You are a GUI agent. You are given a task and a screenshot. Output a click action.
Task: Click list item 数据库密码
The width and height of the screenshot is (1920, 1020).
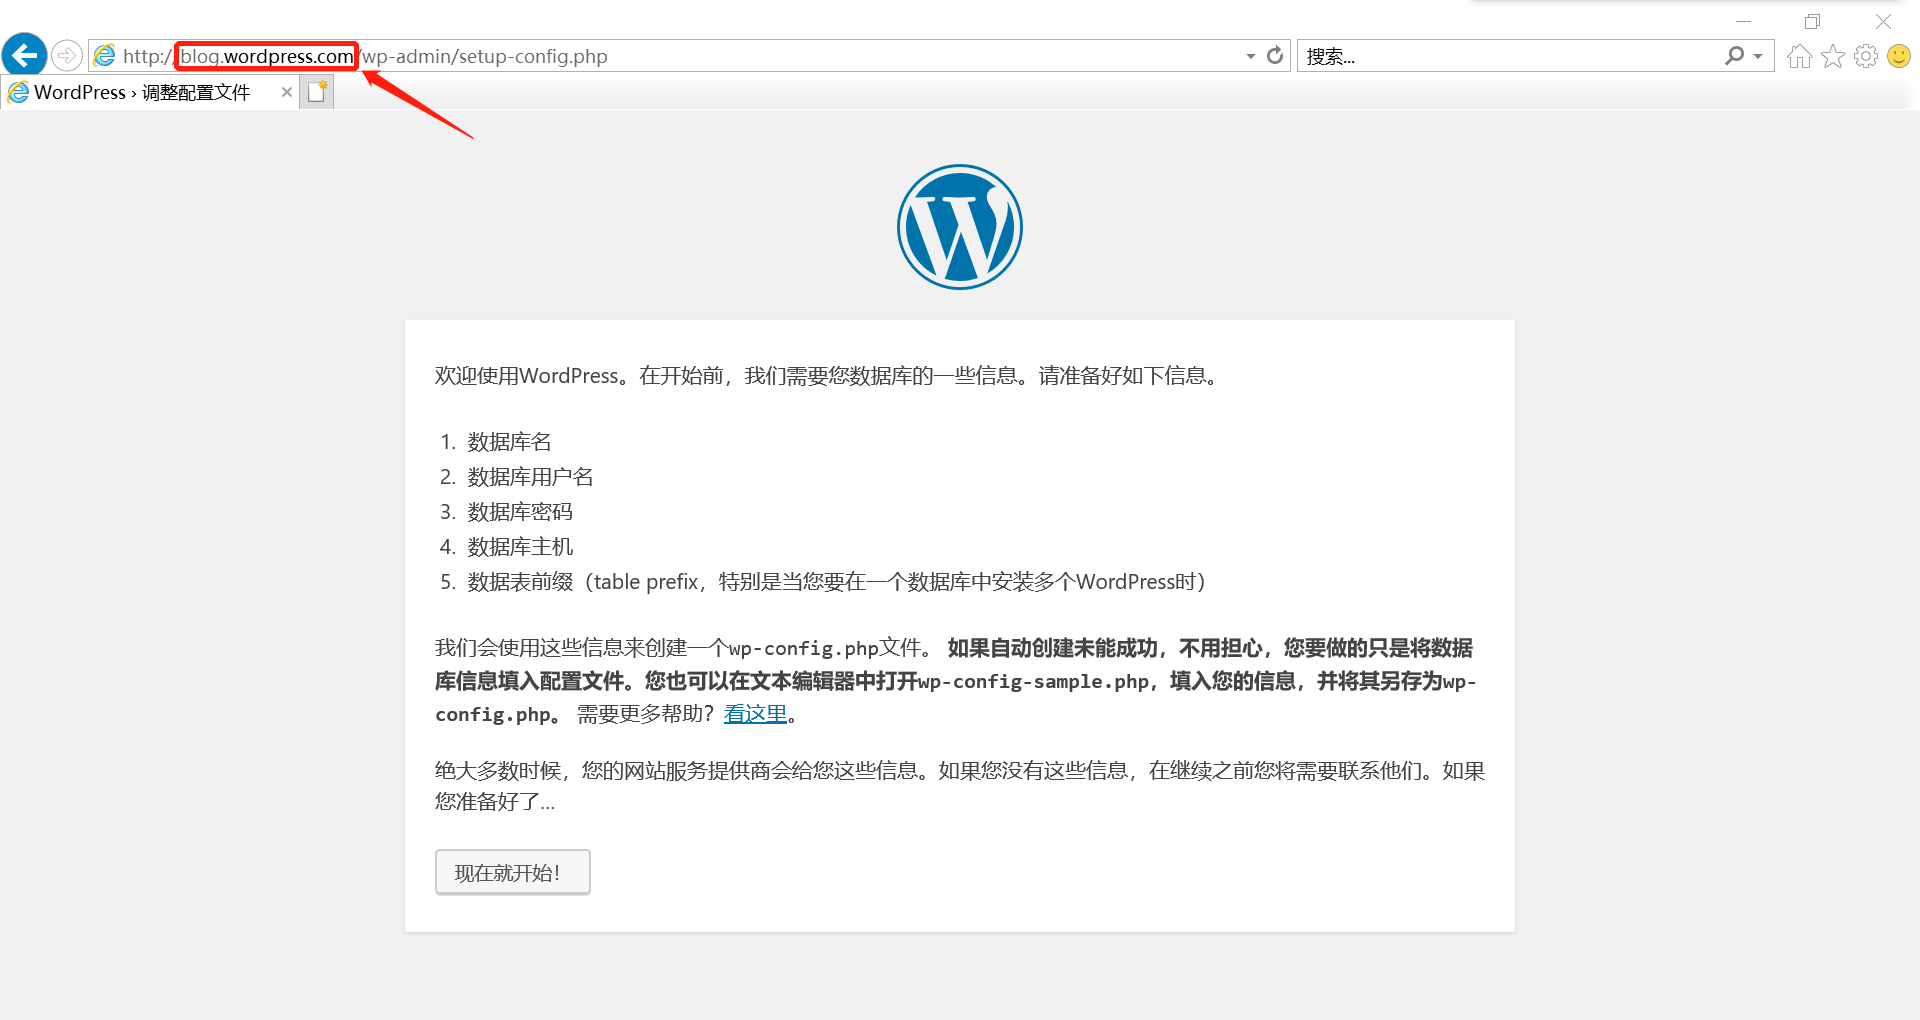[x=520, y=512]
